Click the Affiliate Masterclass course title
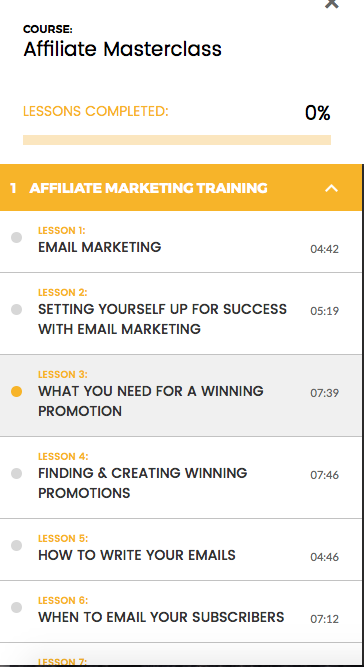Screen dimensions: 364x667 [122, 49]
